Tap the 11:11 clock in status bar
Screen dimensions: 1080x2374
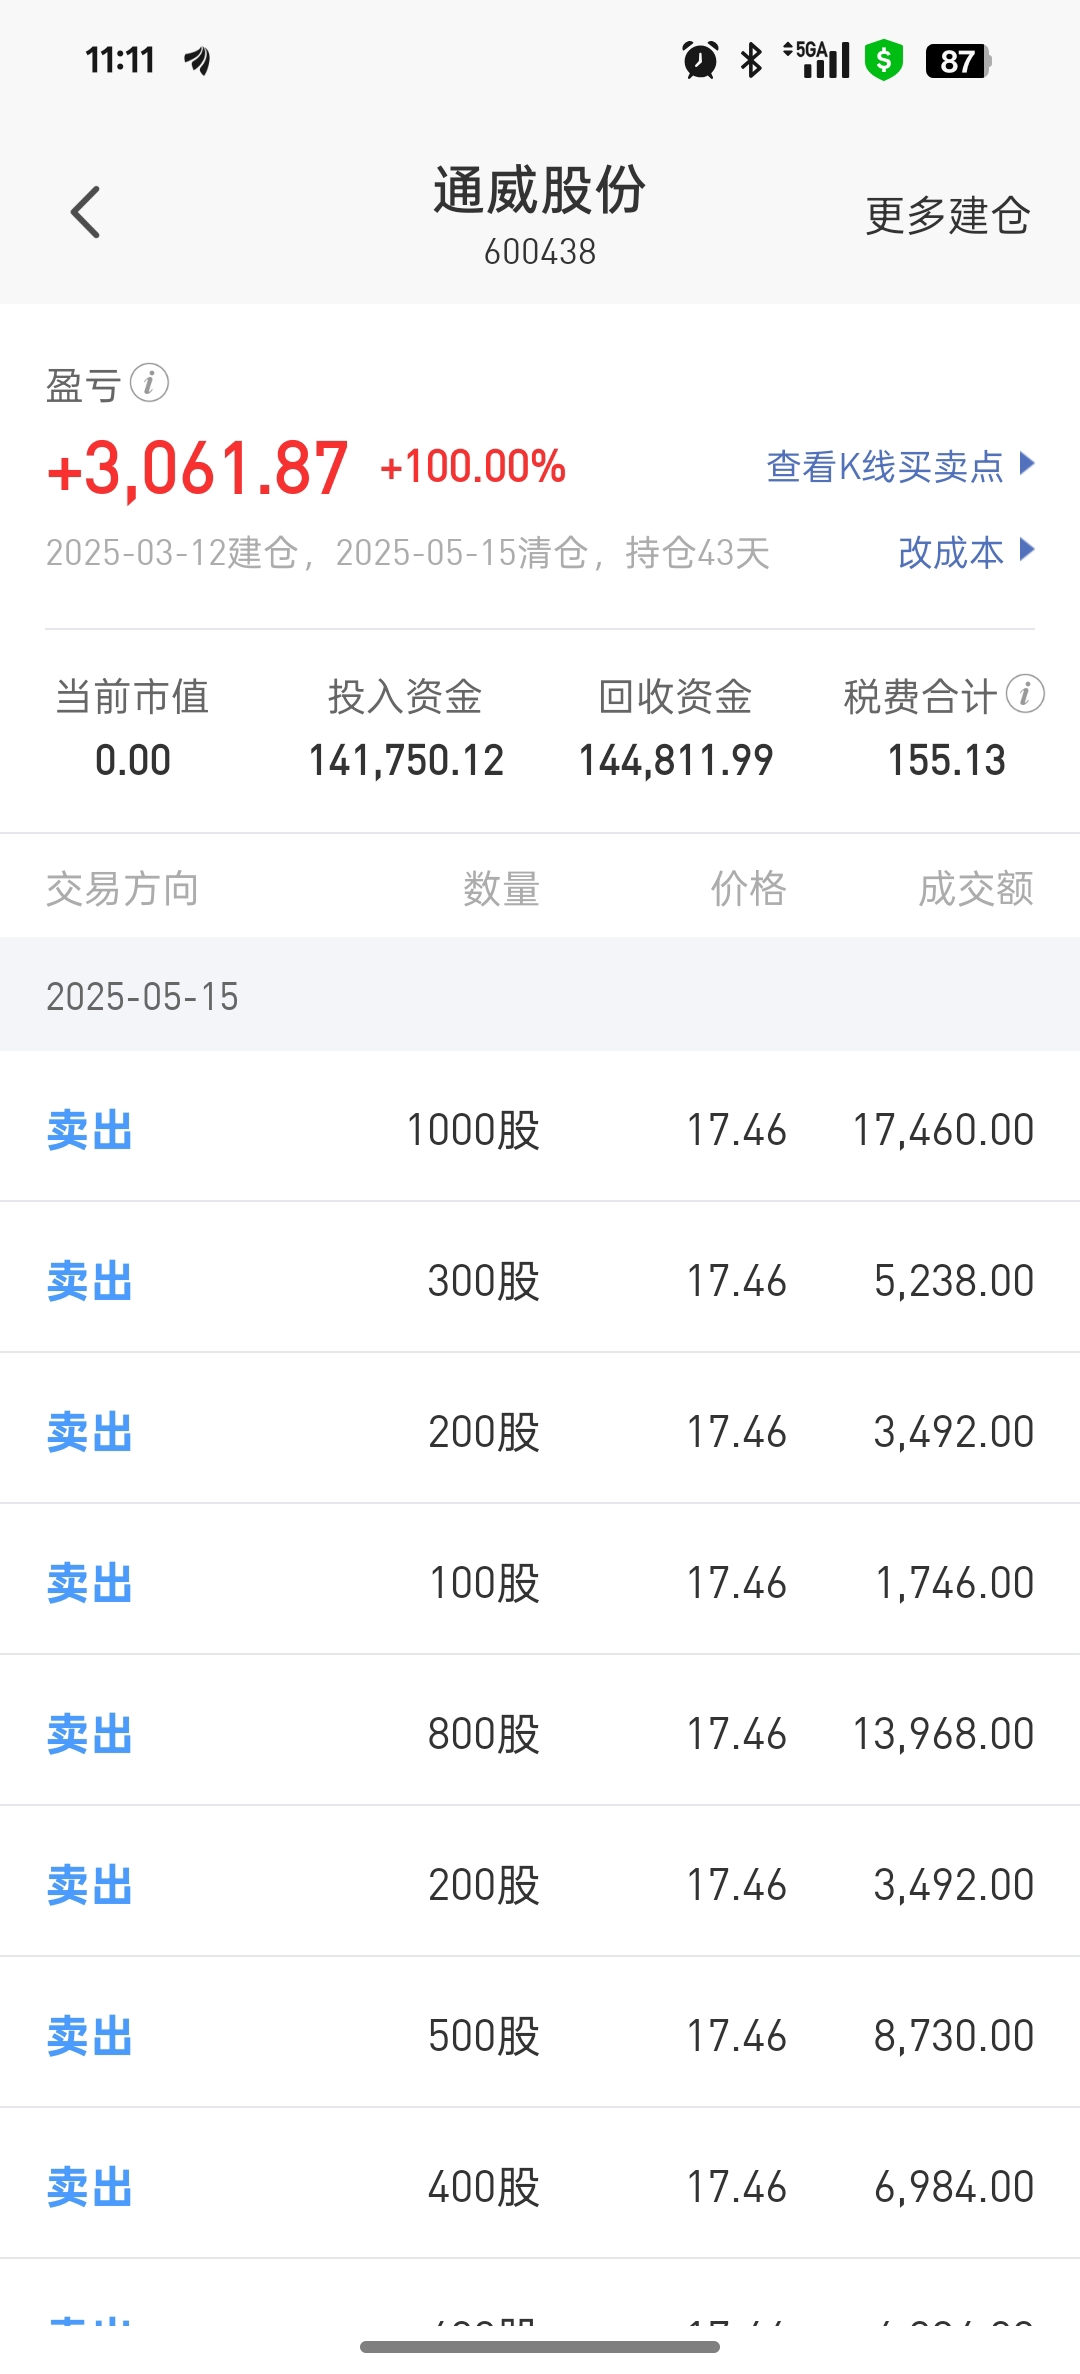pyautogui.click(x=120, y=61)
